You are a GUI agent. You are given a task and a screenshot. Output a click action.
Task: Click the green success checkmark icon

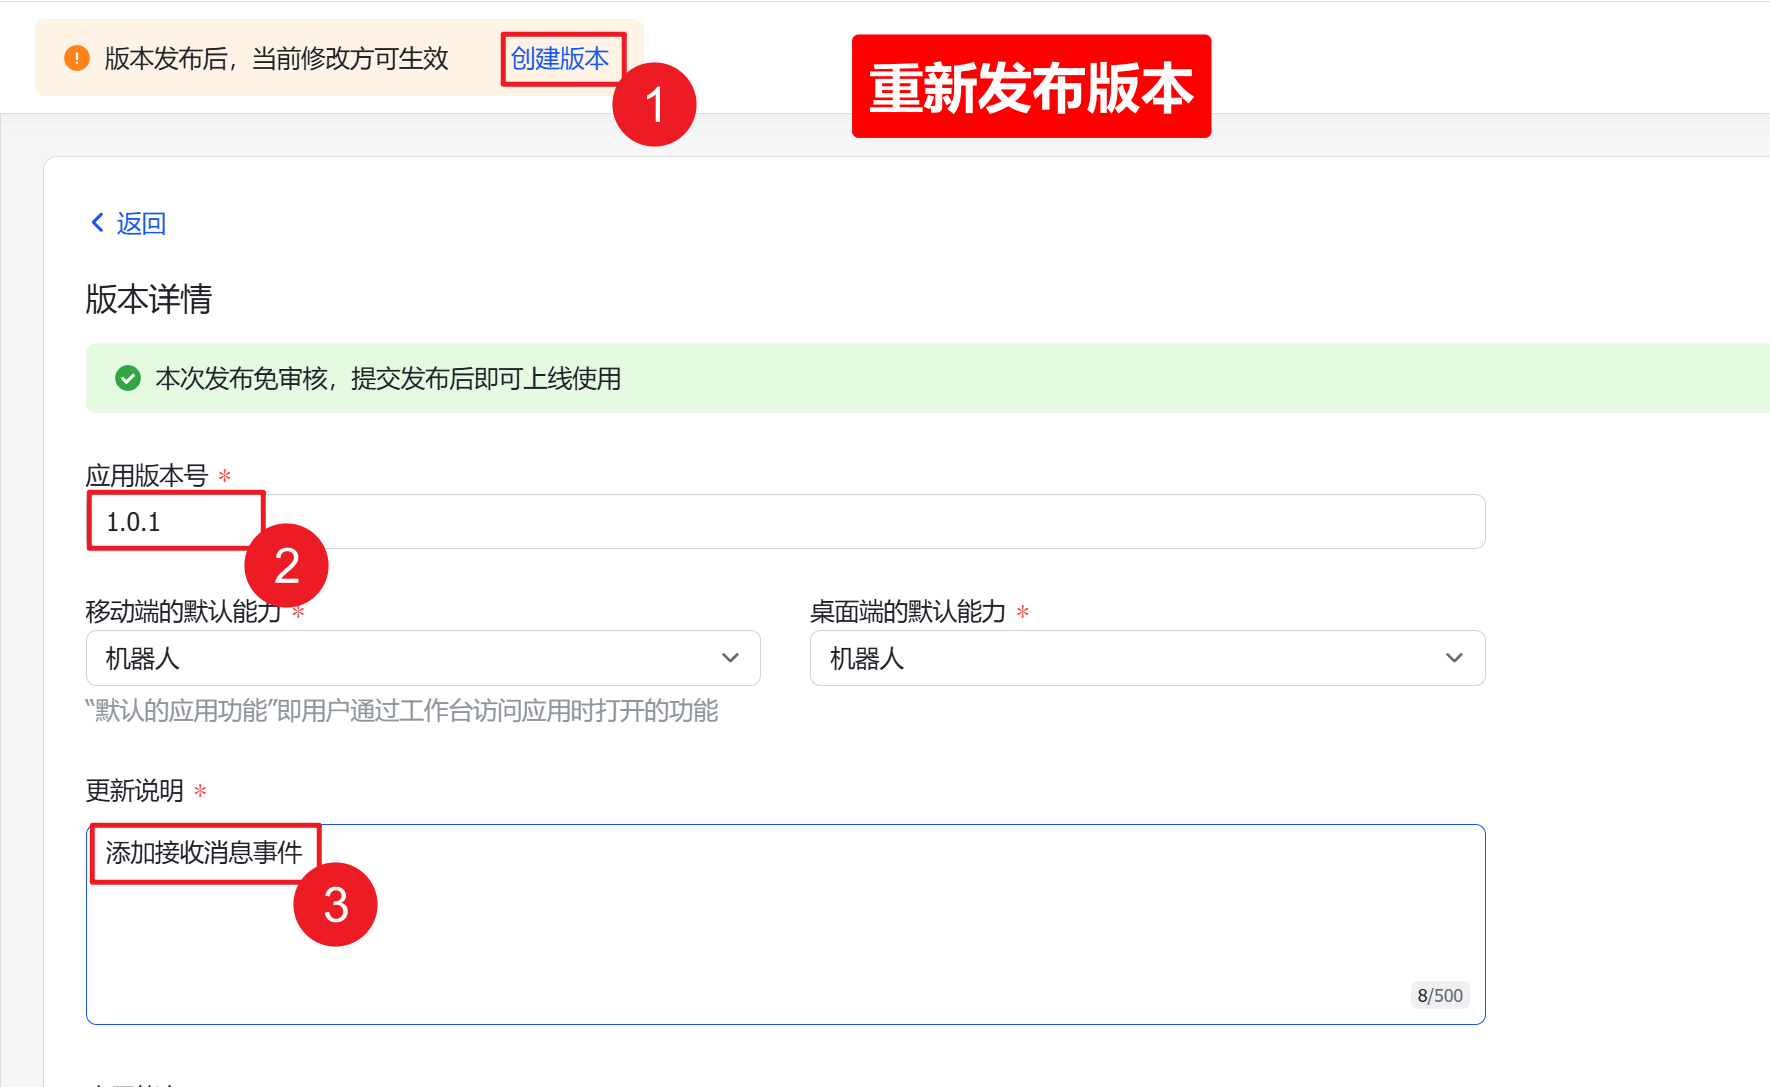coord(128,378)
